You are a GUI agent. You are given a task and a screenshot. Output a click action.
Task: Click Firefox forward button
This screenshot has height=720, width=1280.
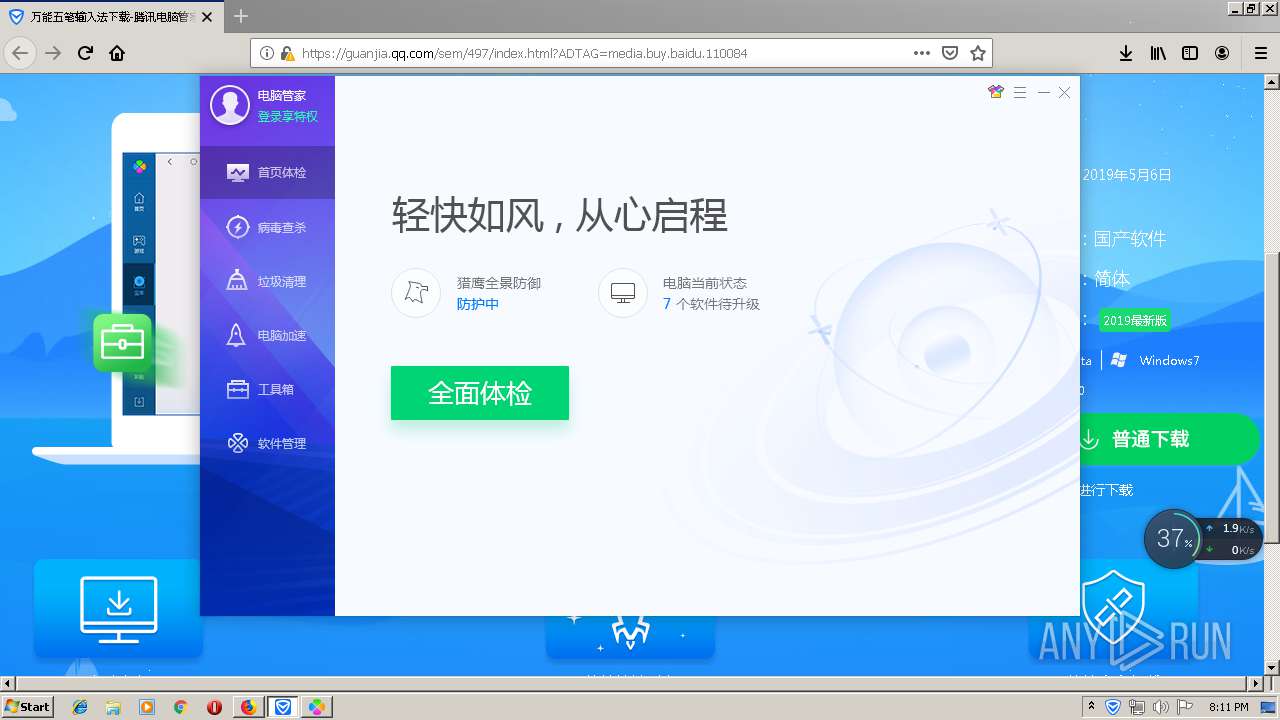(53, 53)
